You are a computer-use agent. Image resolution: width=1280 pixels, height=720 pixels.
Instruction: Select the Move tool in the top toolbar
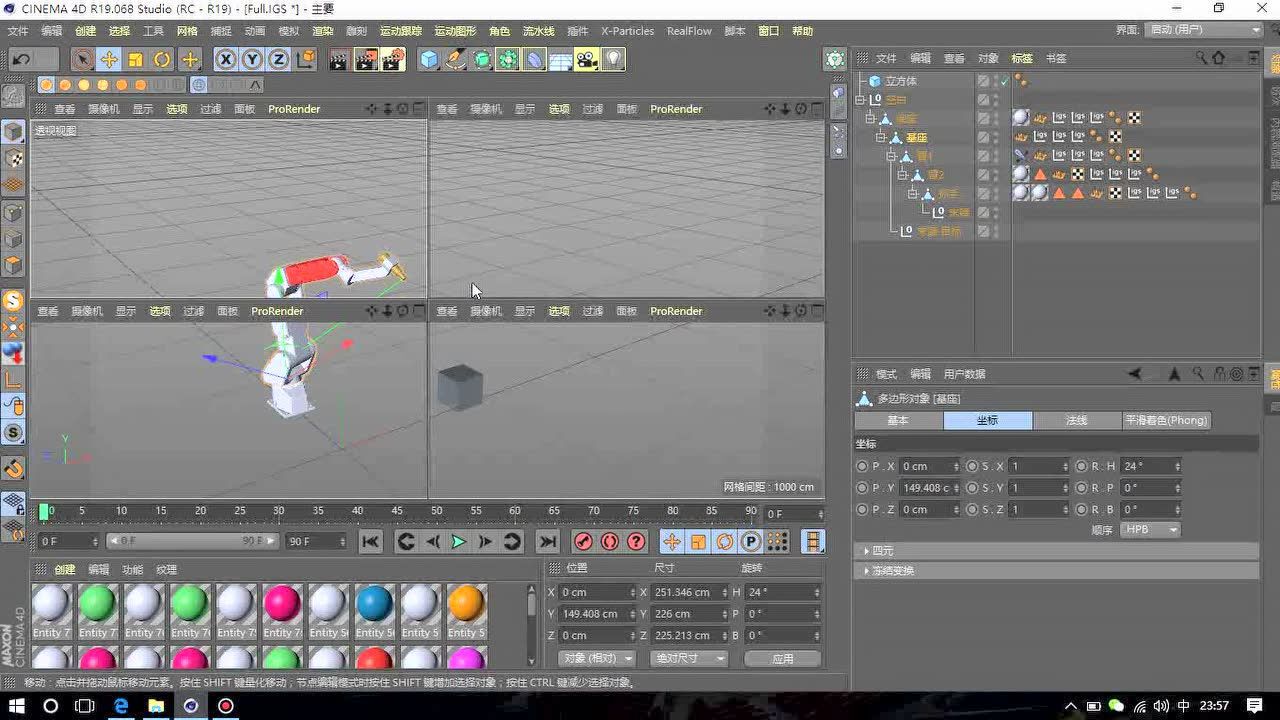click(x=111, y=60)
